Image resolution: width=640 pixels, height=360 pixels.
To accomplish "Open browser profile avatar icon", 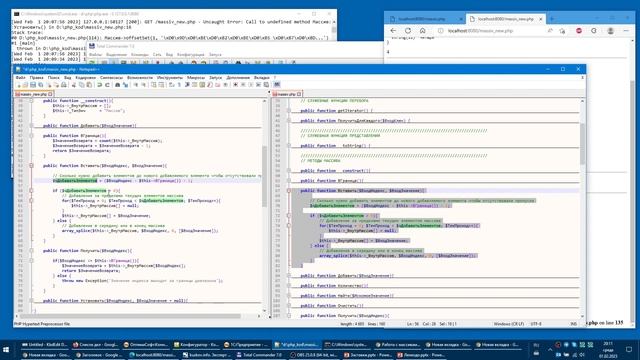I will [610, 31].
